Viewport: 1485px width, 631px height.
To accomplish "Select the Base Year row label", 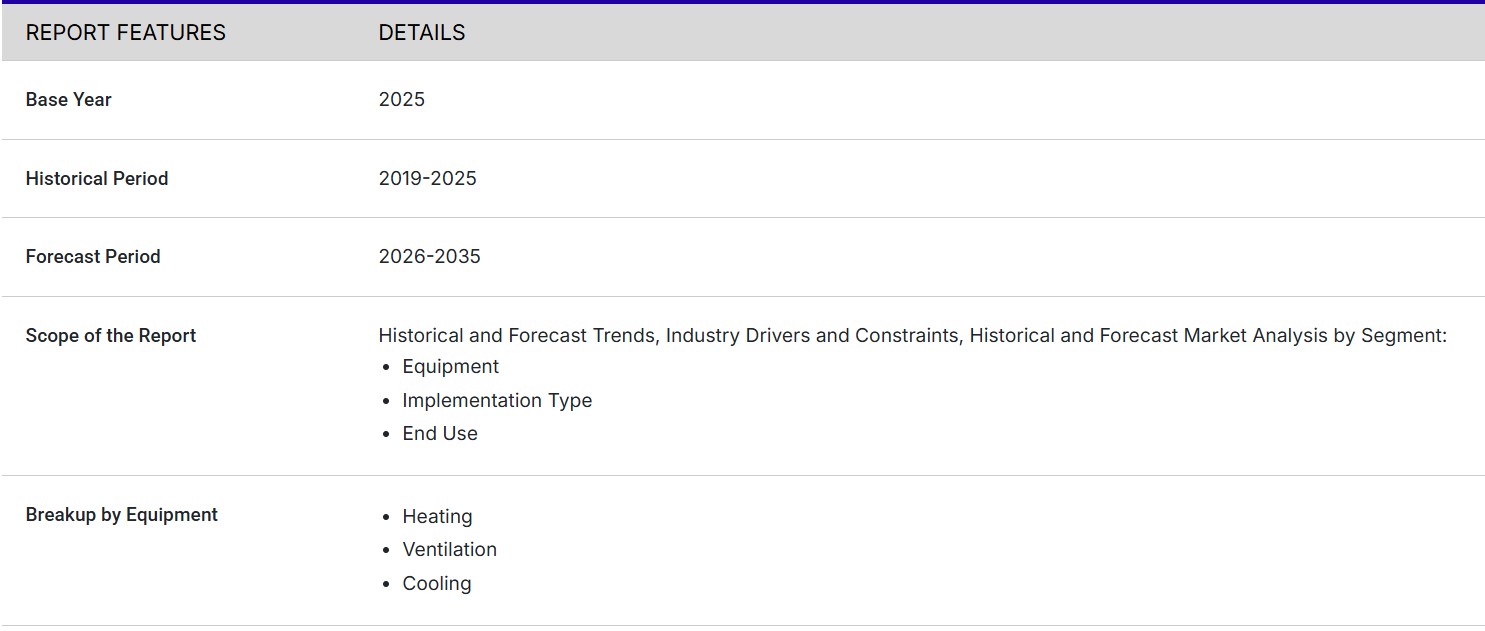I will click(68, 100).
